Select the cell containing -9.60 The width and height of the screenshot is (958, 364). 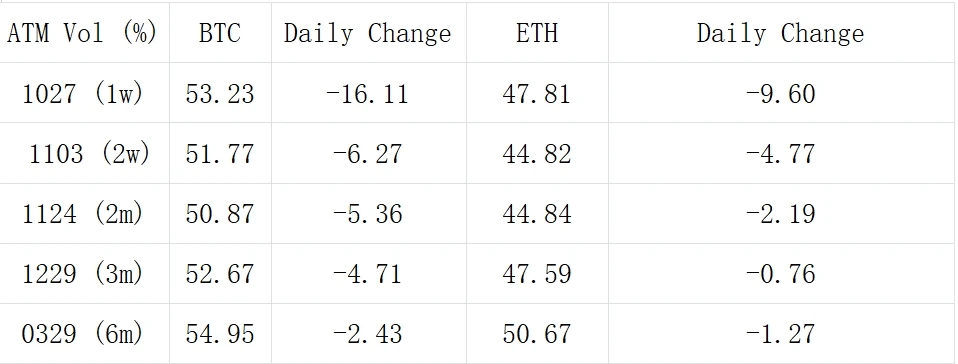(781, 93)
